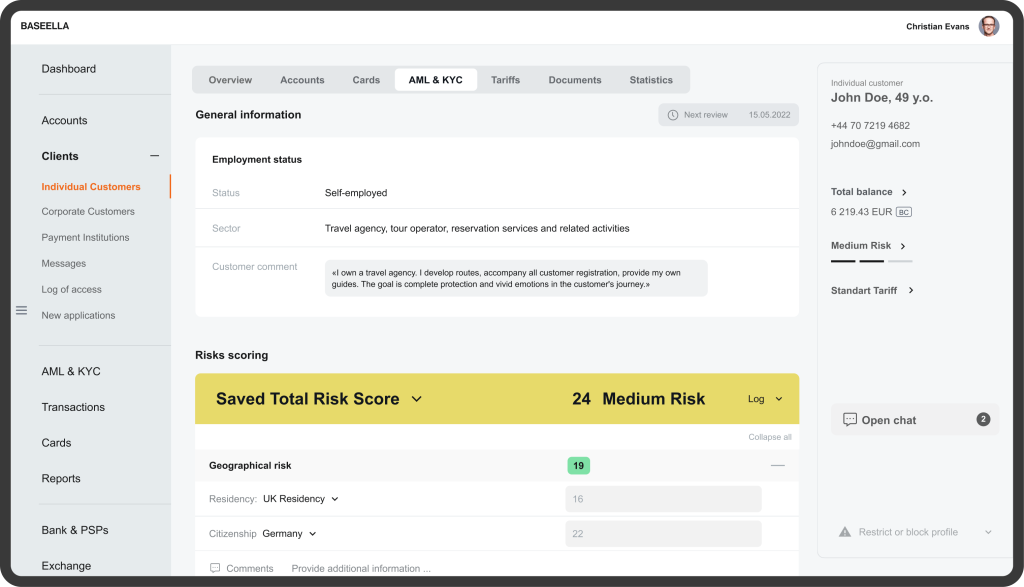
Task: Click the Residency score input showing 16
Action: click(663, 498)
